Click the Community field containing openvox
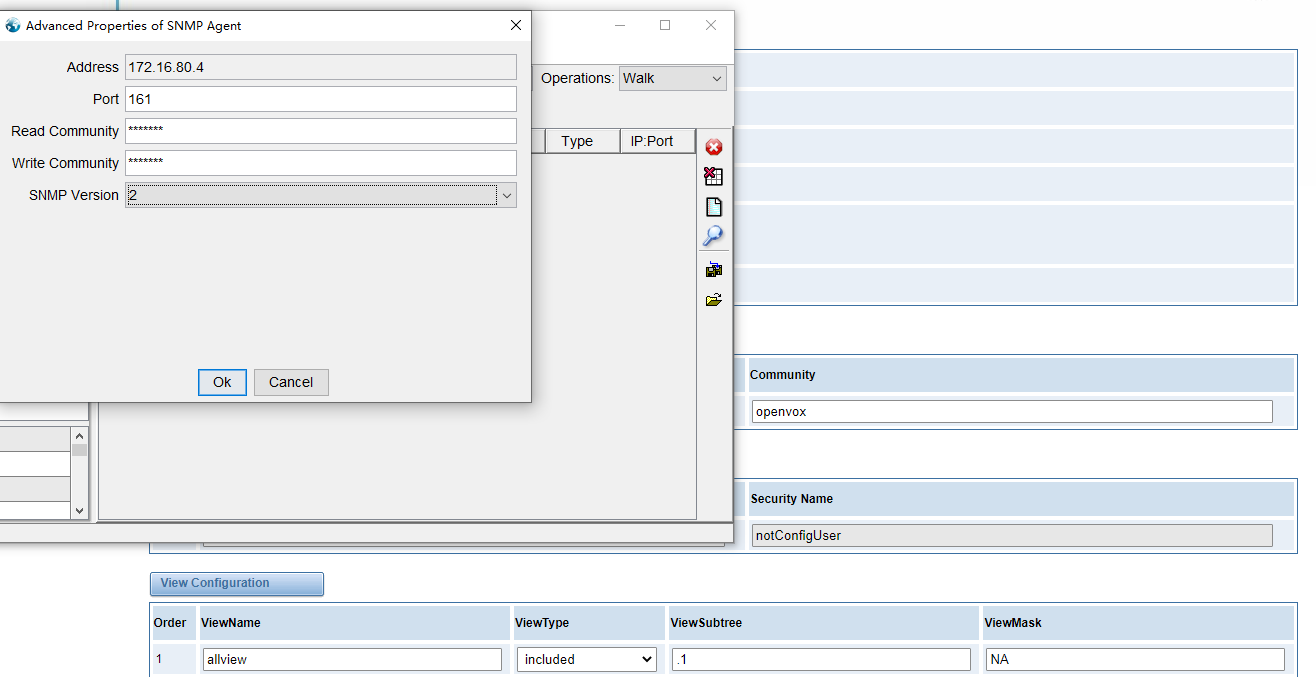The width and height of the screenshot is (1316, 677). point(1012,411)
